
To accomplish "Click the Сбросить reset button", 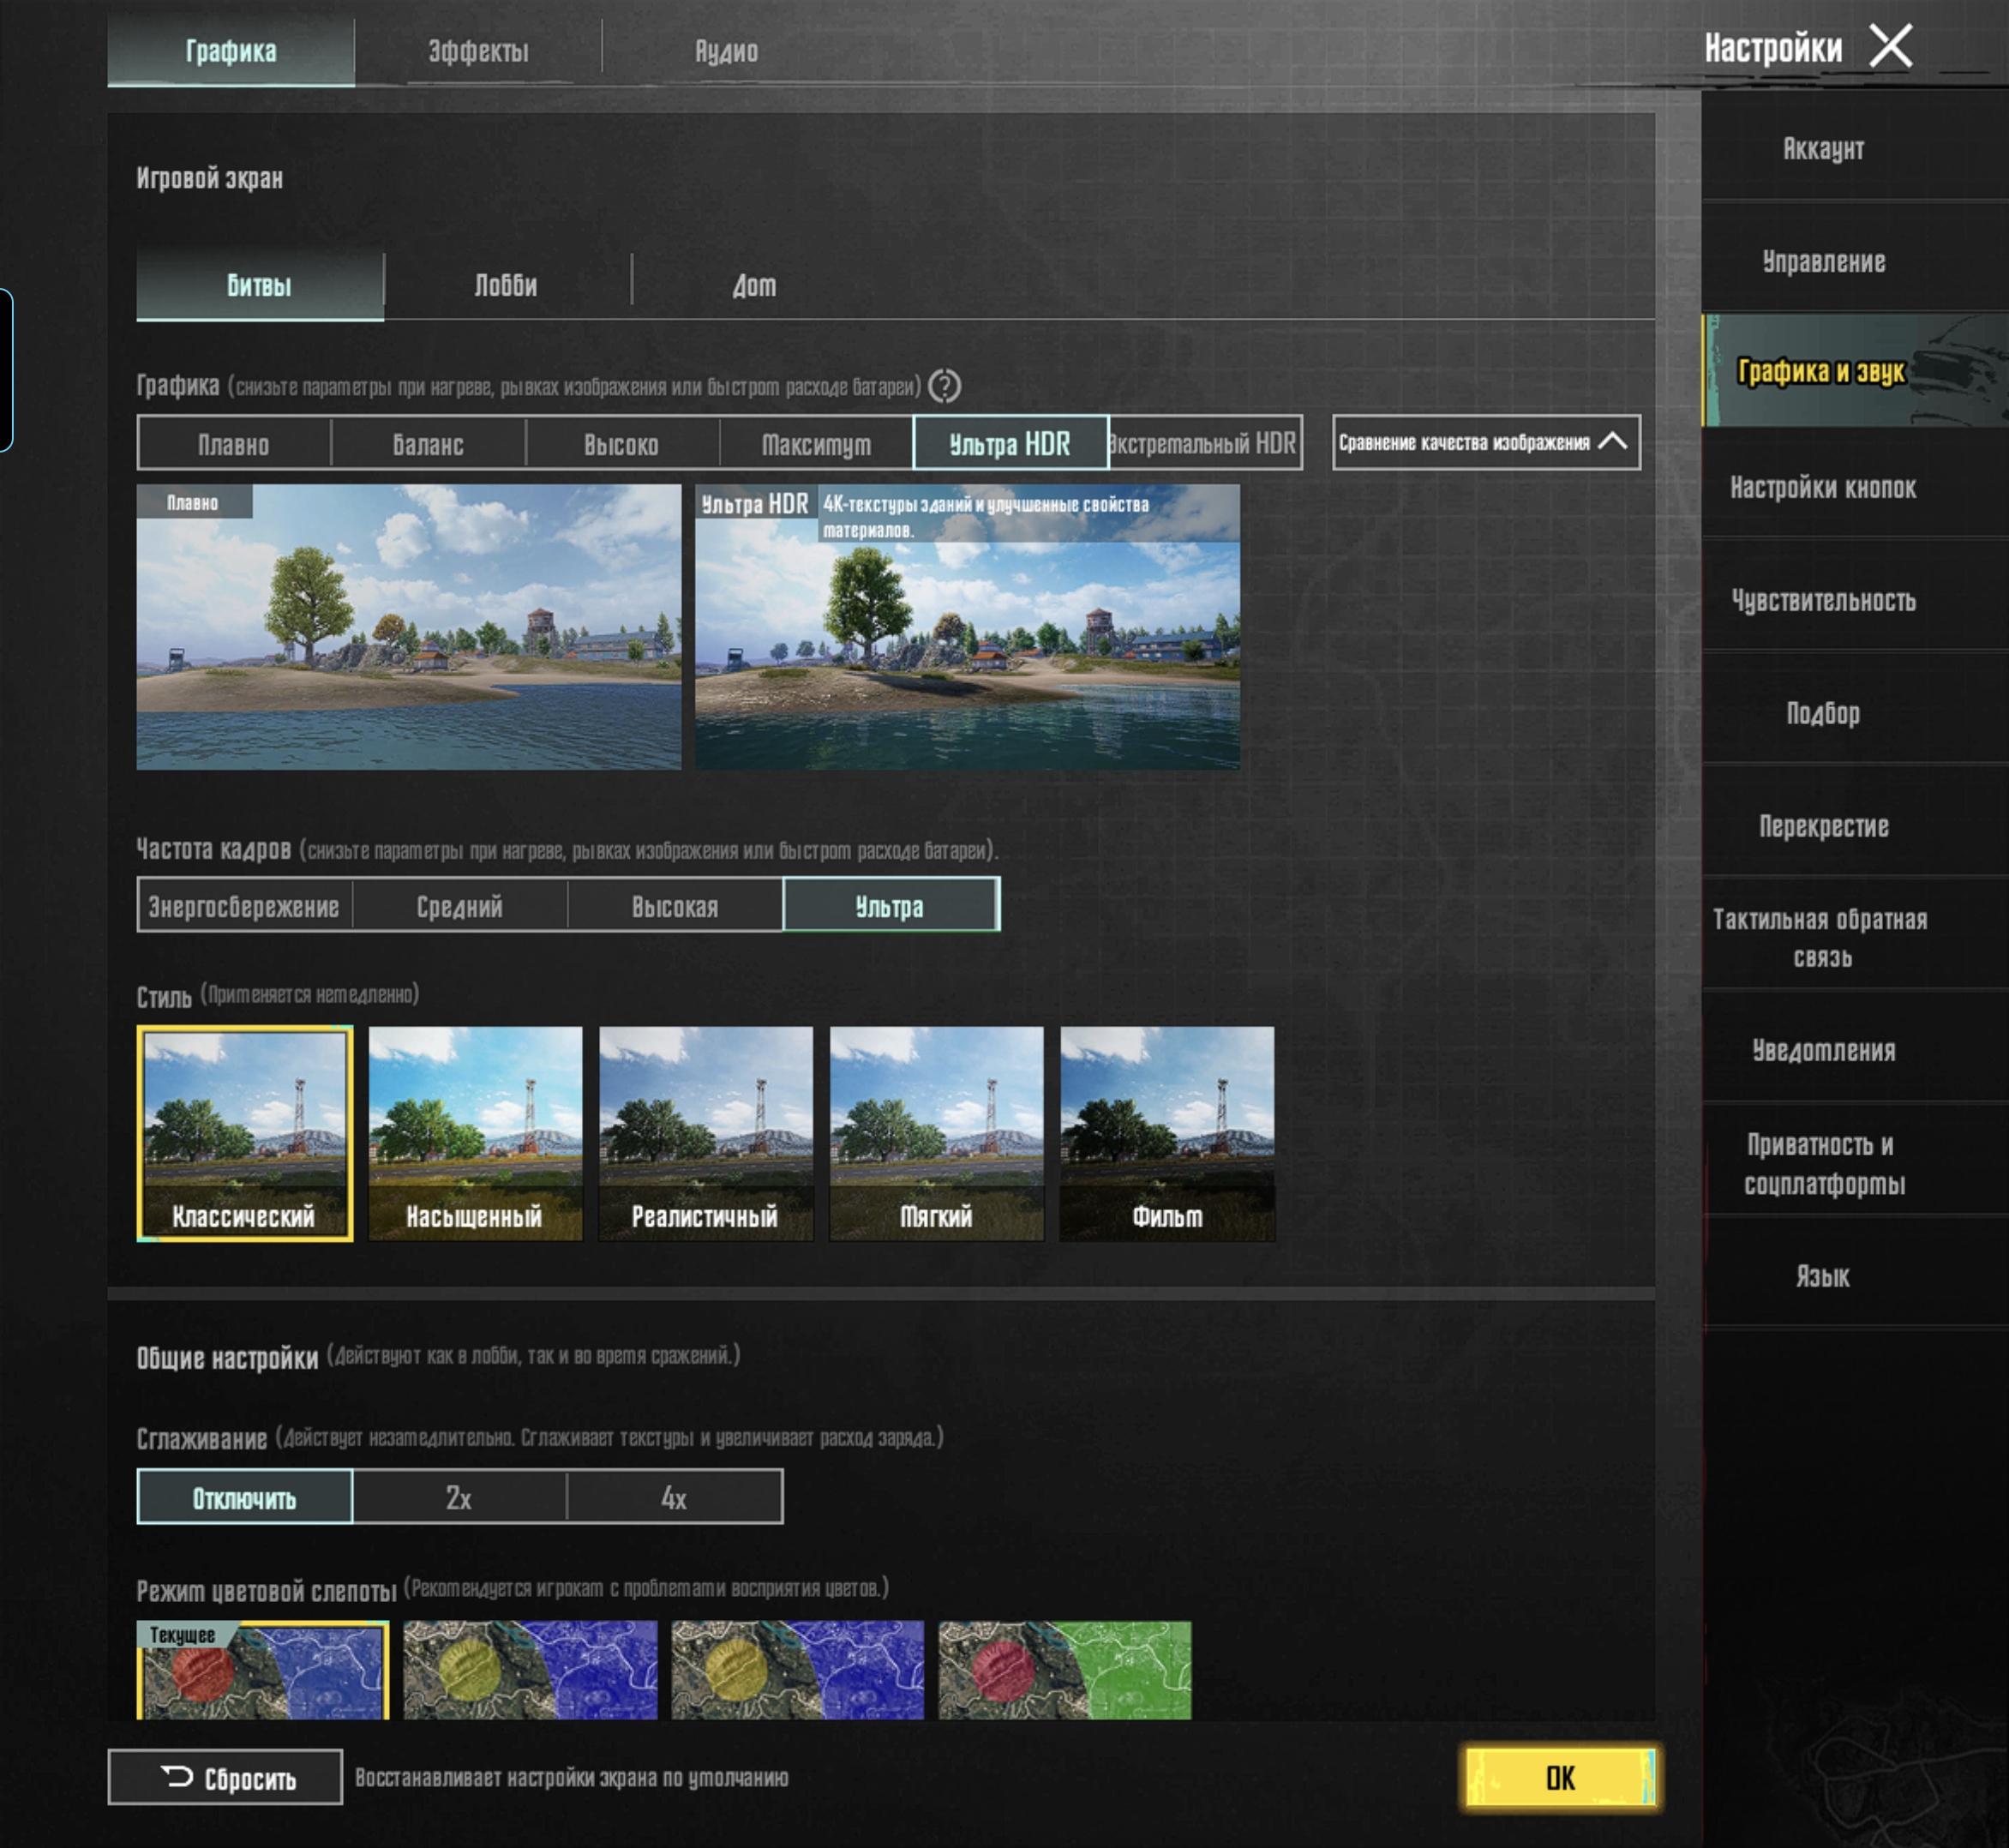I will click(225, 1777).
